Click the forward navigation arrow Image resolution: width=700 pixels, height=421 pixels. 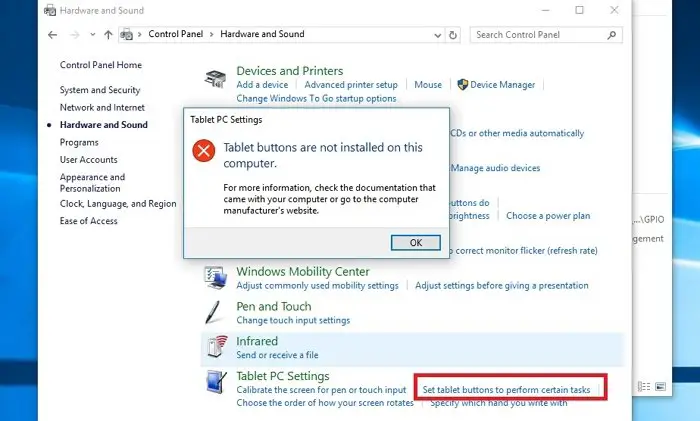tap(75, 35)
